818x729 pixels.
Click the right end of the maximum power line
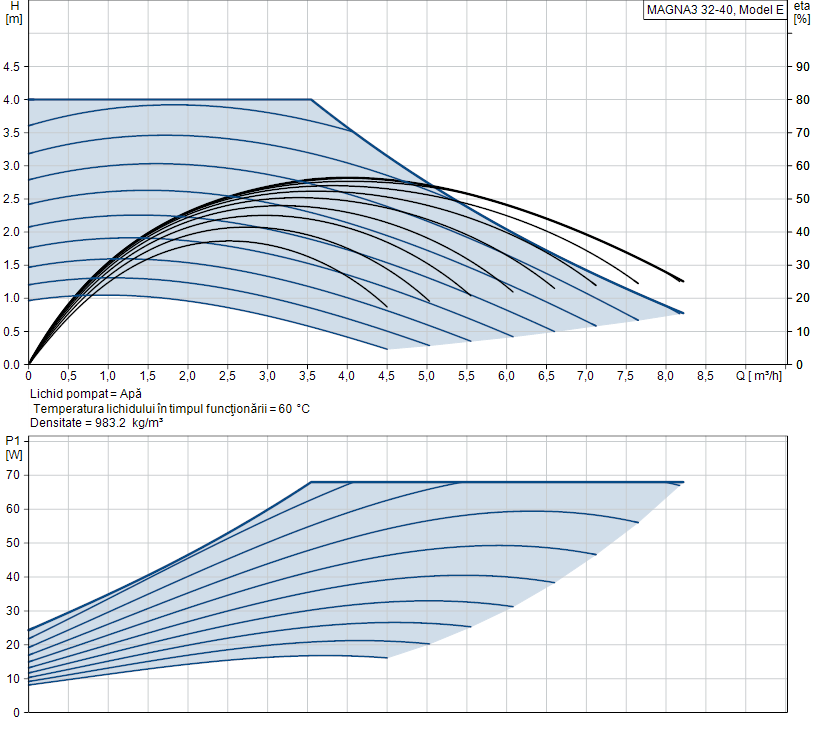683,482
